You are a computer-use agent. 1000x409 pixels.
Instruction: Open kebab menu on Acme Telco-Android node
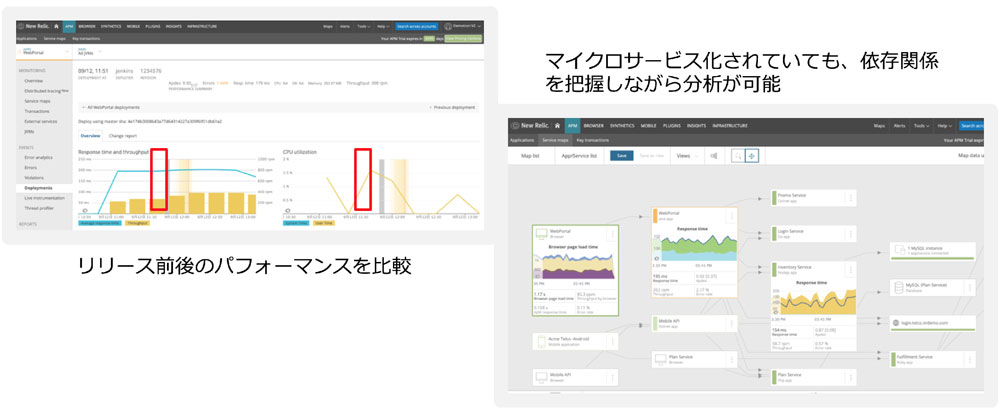coord(612,341)
